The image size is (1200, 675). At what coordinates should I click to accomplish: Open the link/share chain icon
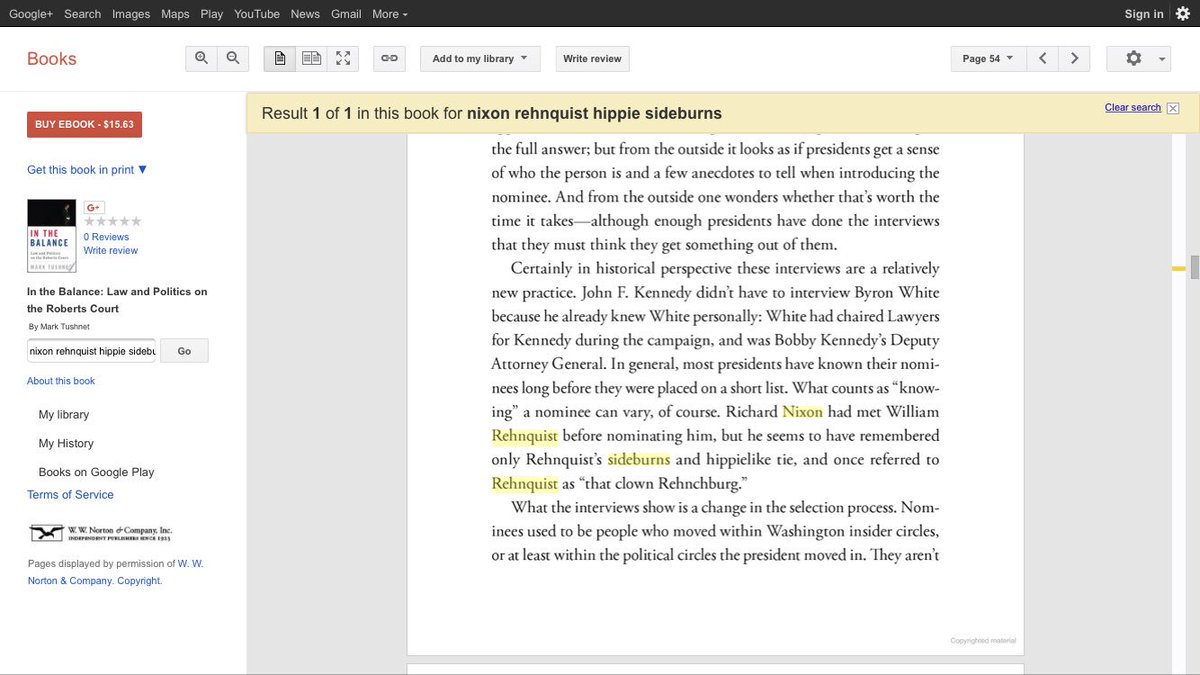click(x=389, y=59)
